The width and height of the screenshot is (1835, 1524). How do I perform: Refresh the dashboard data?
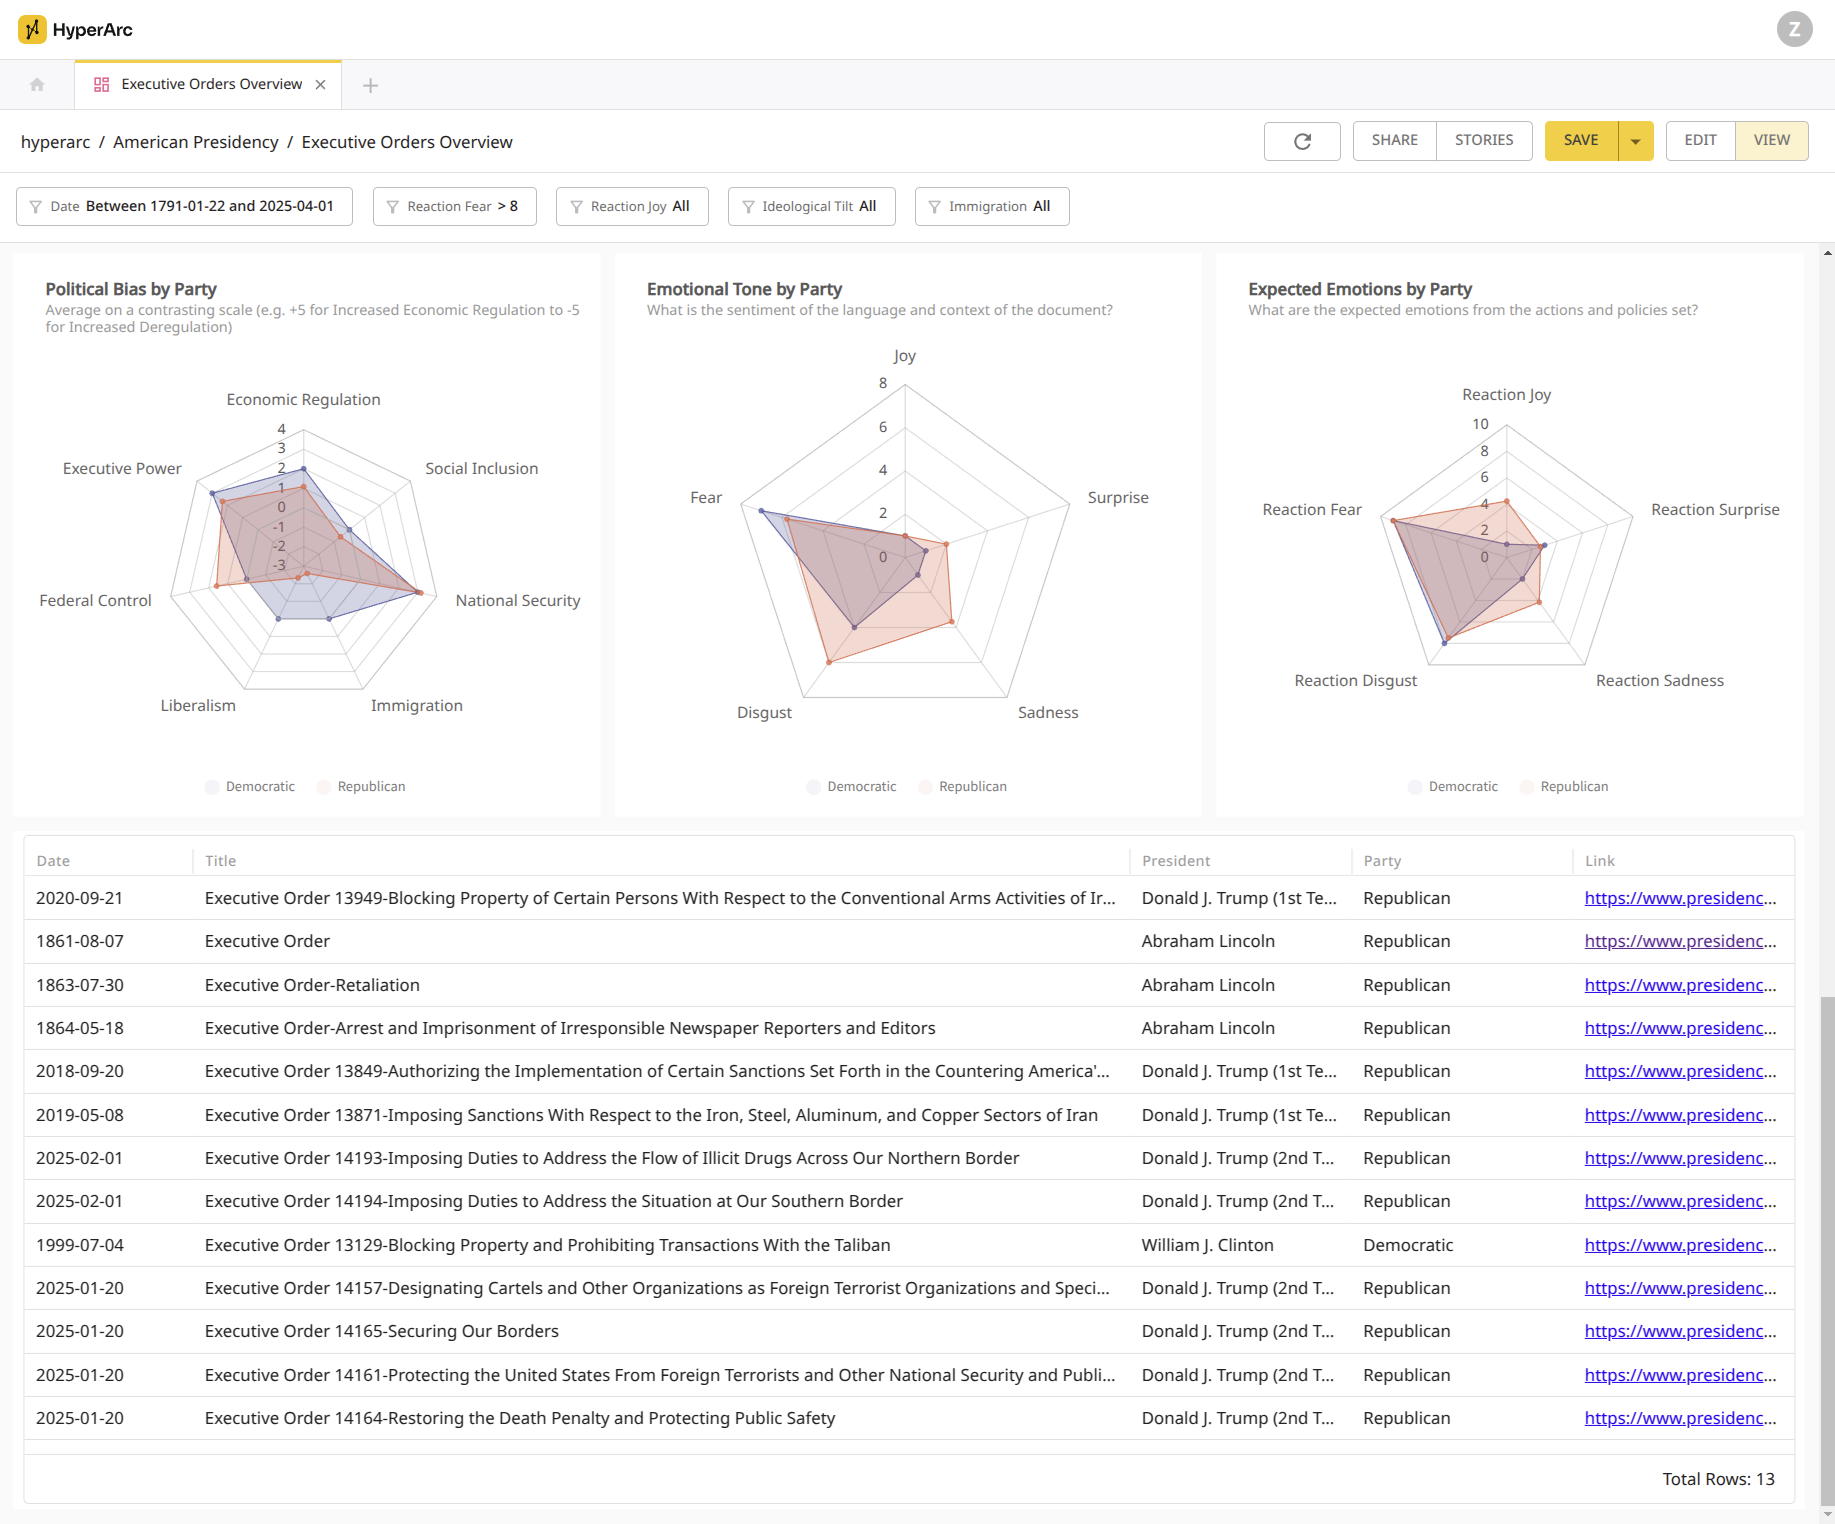pos(1302,141)
